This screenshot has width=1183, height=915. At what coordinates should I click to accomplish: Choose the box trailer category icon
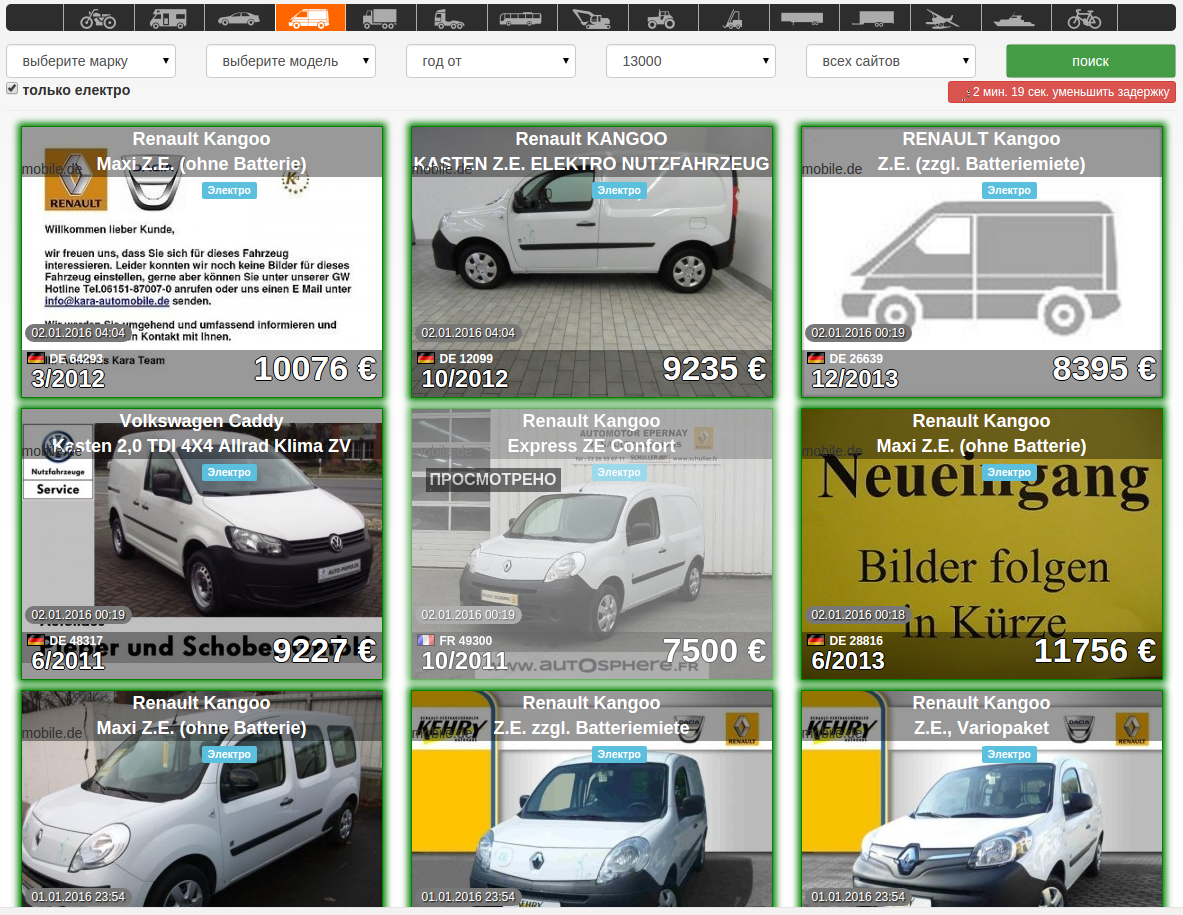(874, 18)
